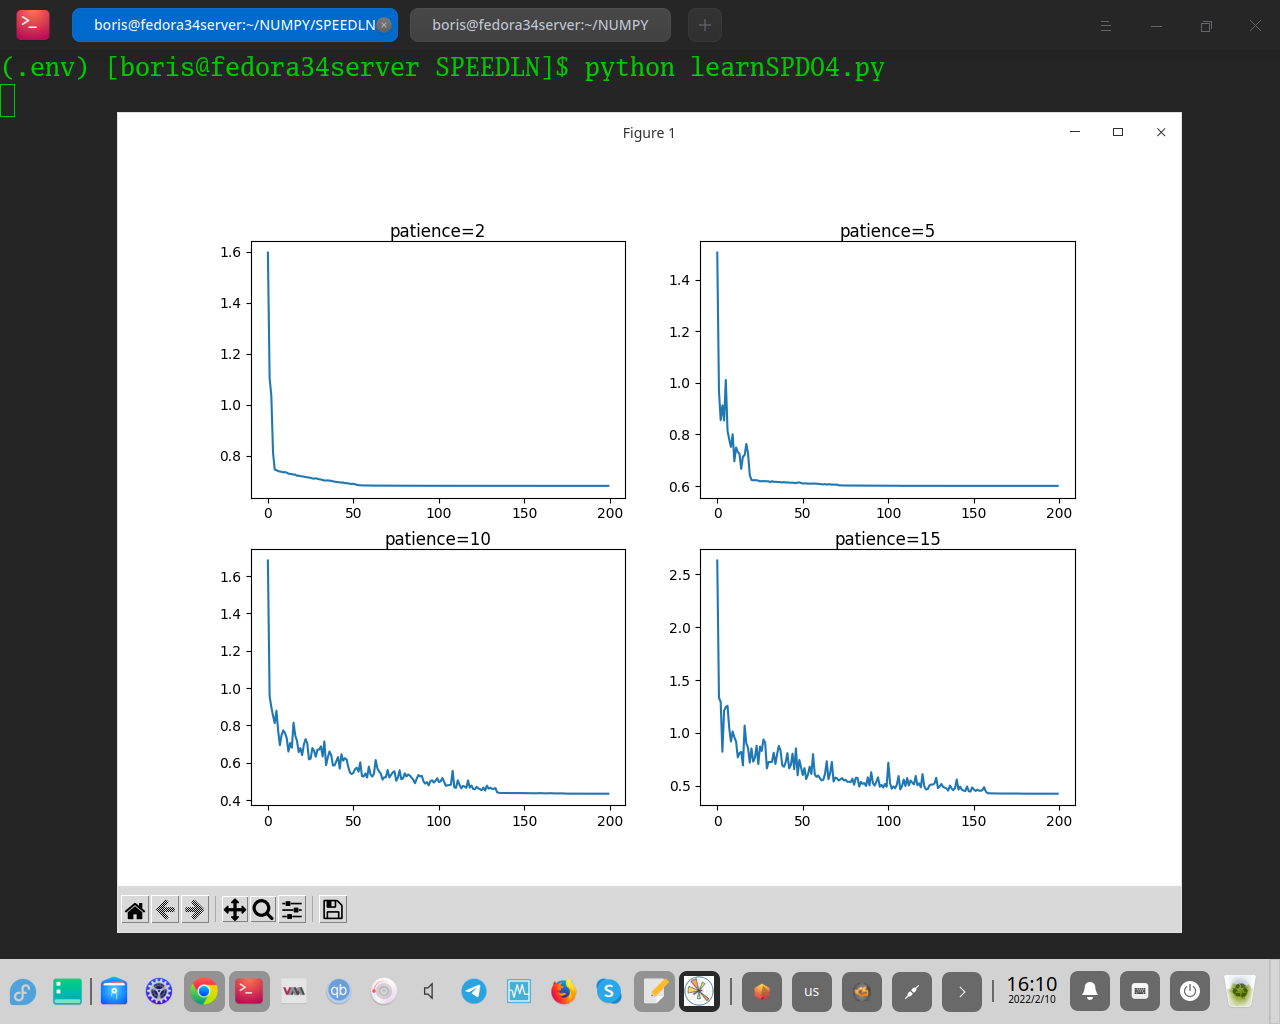
Task: Open the Configure subplots sliders tool
Action: coord(292,909)
